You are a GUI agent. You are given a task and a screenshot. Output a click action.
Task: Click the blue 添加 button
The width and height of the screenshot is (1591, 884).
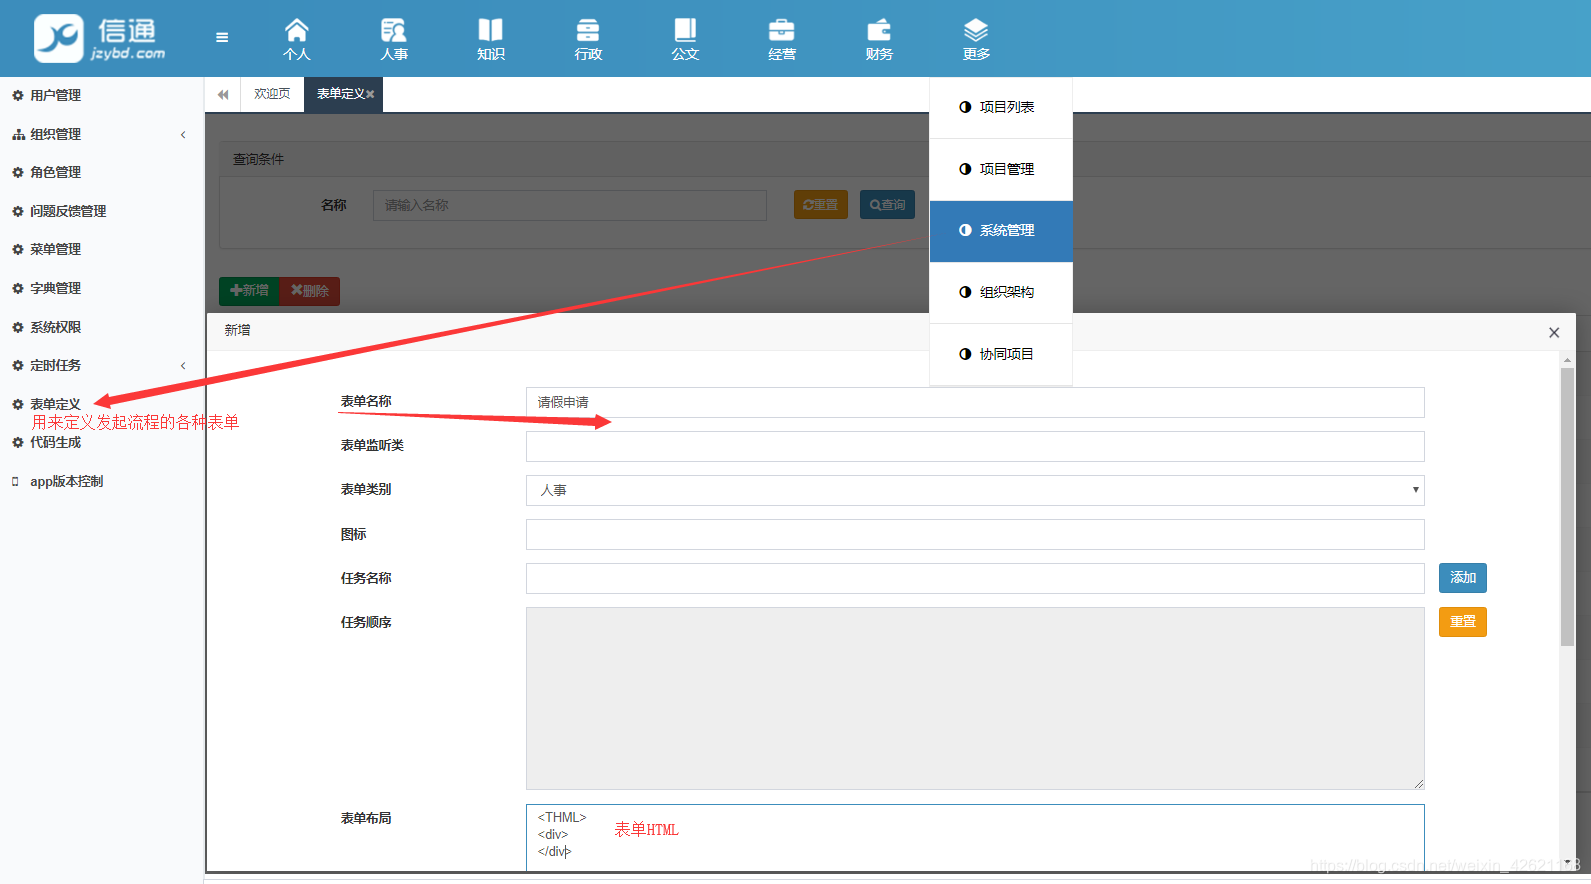[x=1463, y=578]
